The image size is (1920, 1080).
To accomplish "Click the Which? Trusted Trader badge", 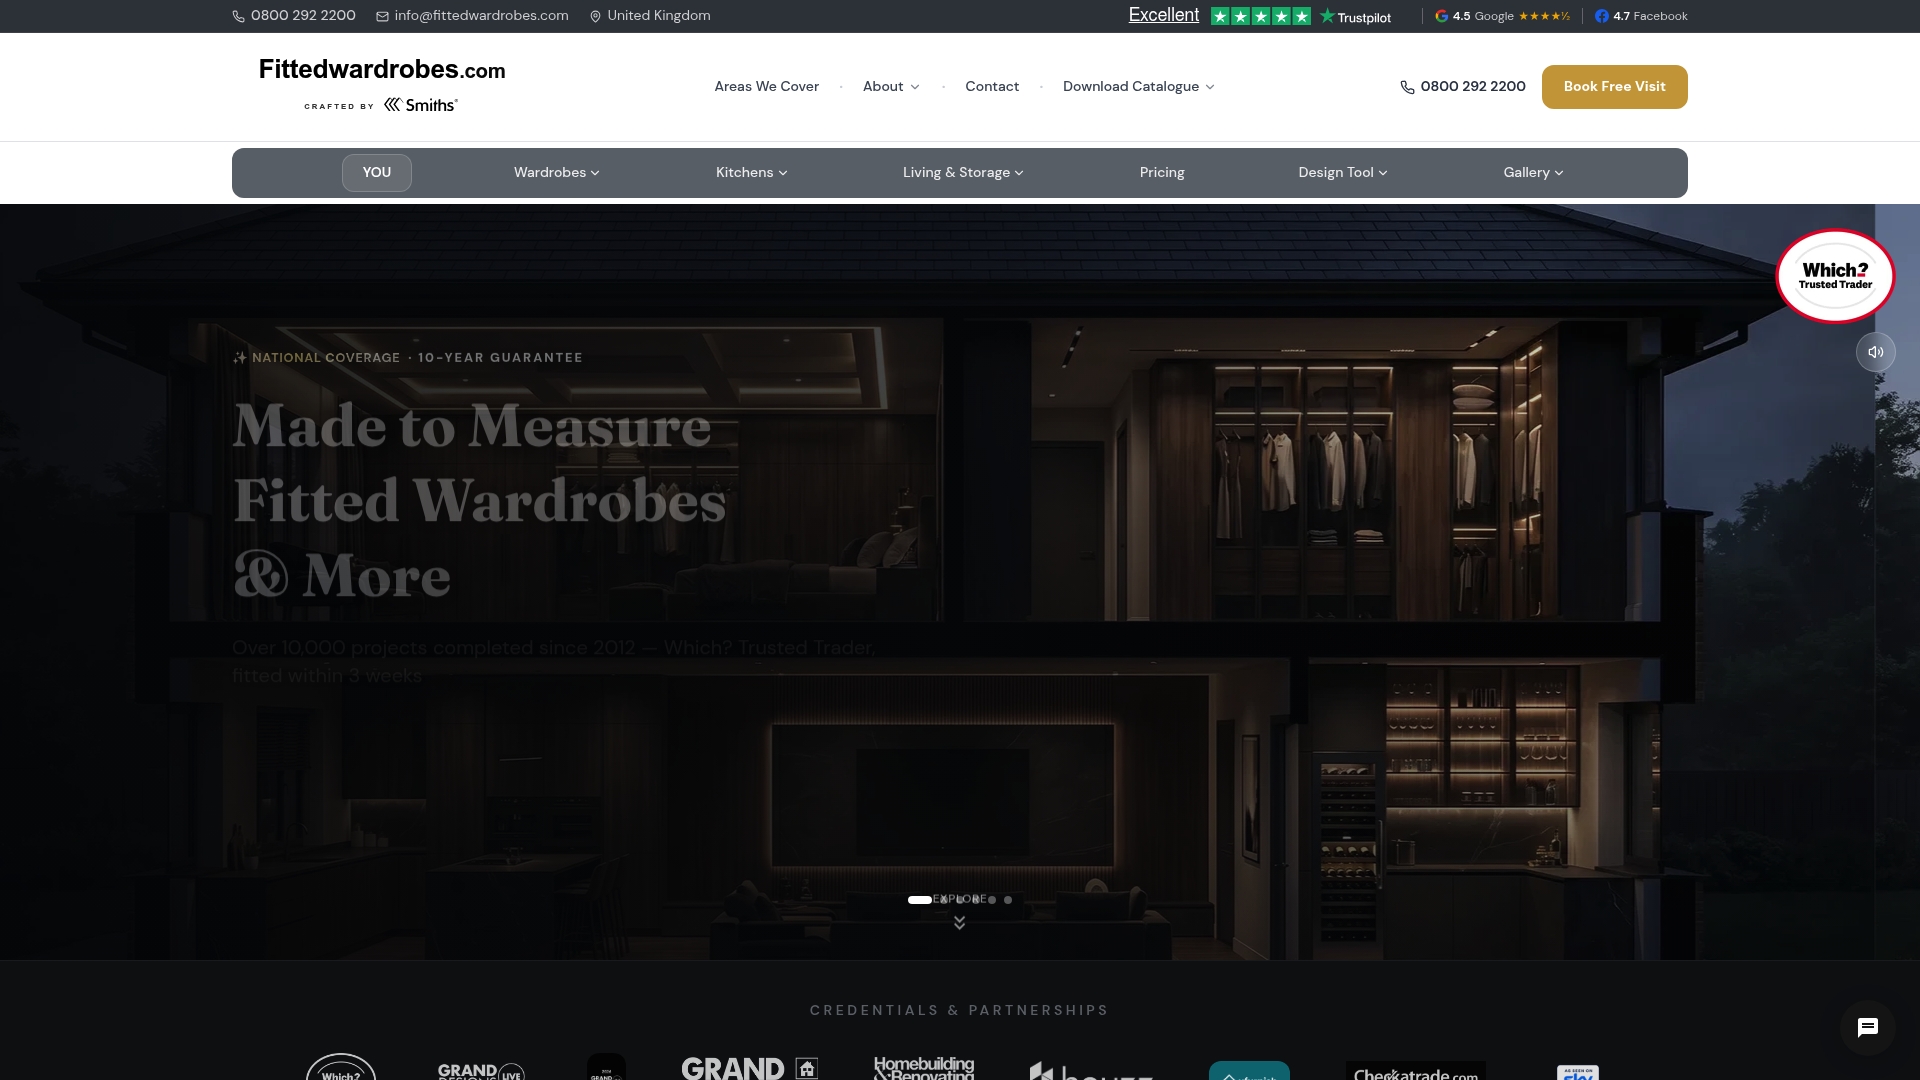I will coord(1835,276).
